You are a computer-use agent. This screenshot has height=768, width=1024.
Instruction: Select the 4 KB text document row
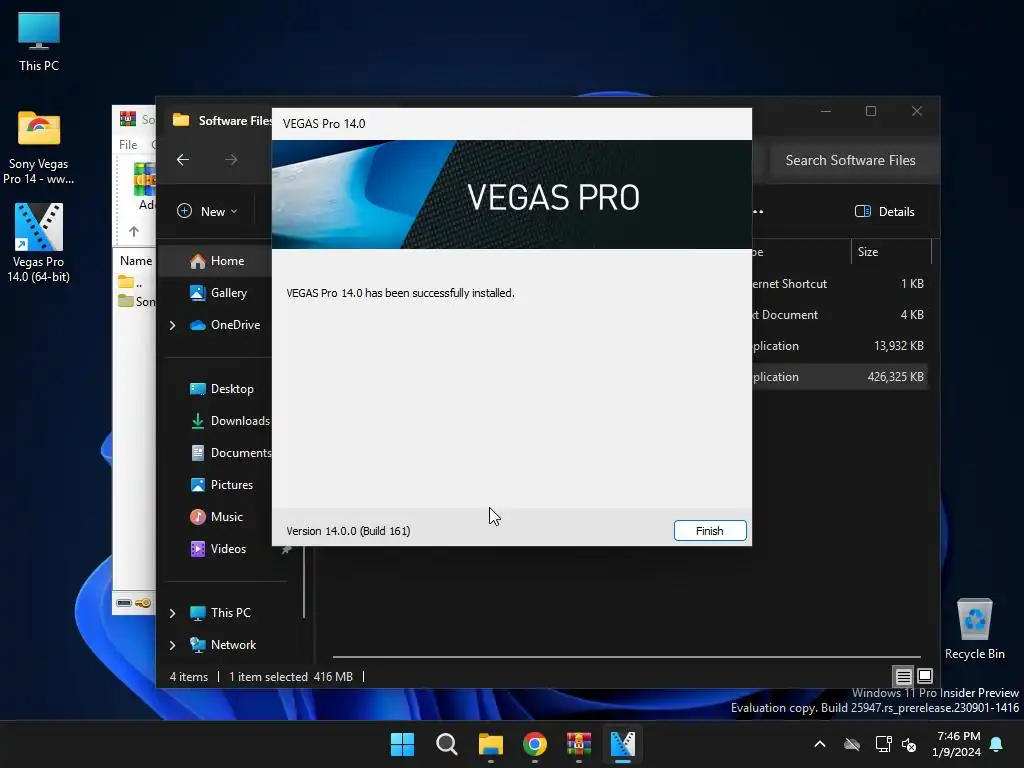[x=839, y=315]
